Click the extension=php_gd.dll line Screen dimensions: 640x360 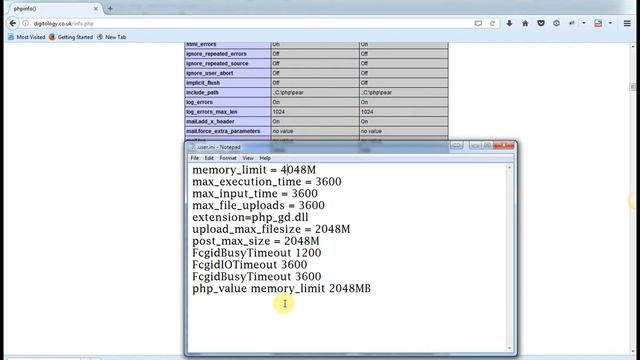coord(250,217)
